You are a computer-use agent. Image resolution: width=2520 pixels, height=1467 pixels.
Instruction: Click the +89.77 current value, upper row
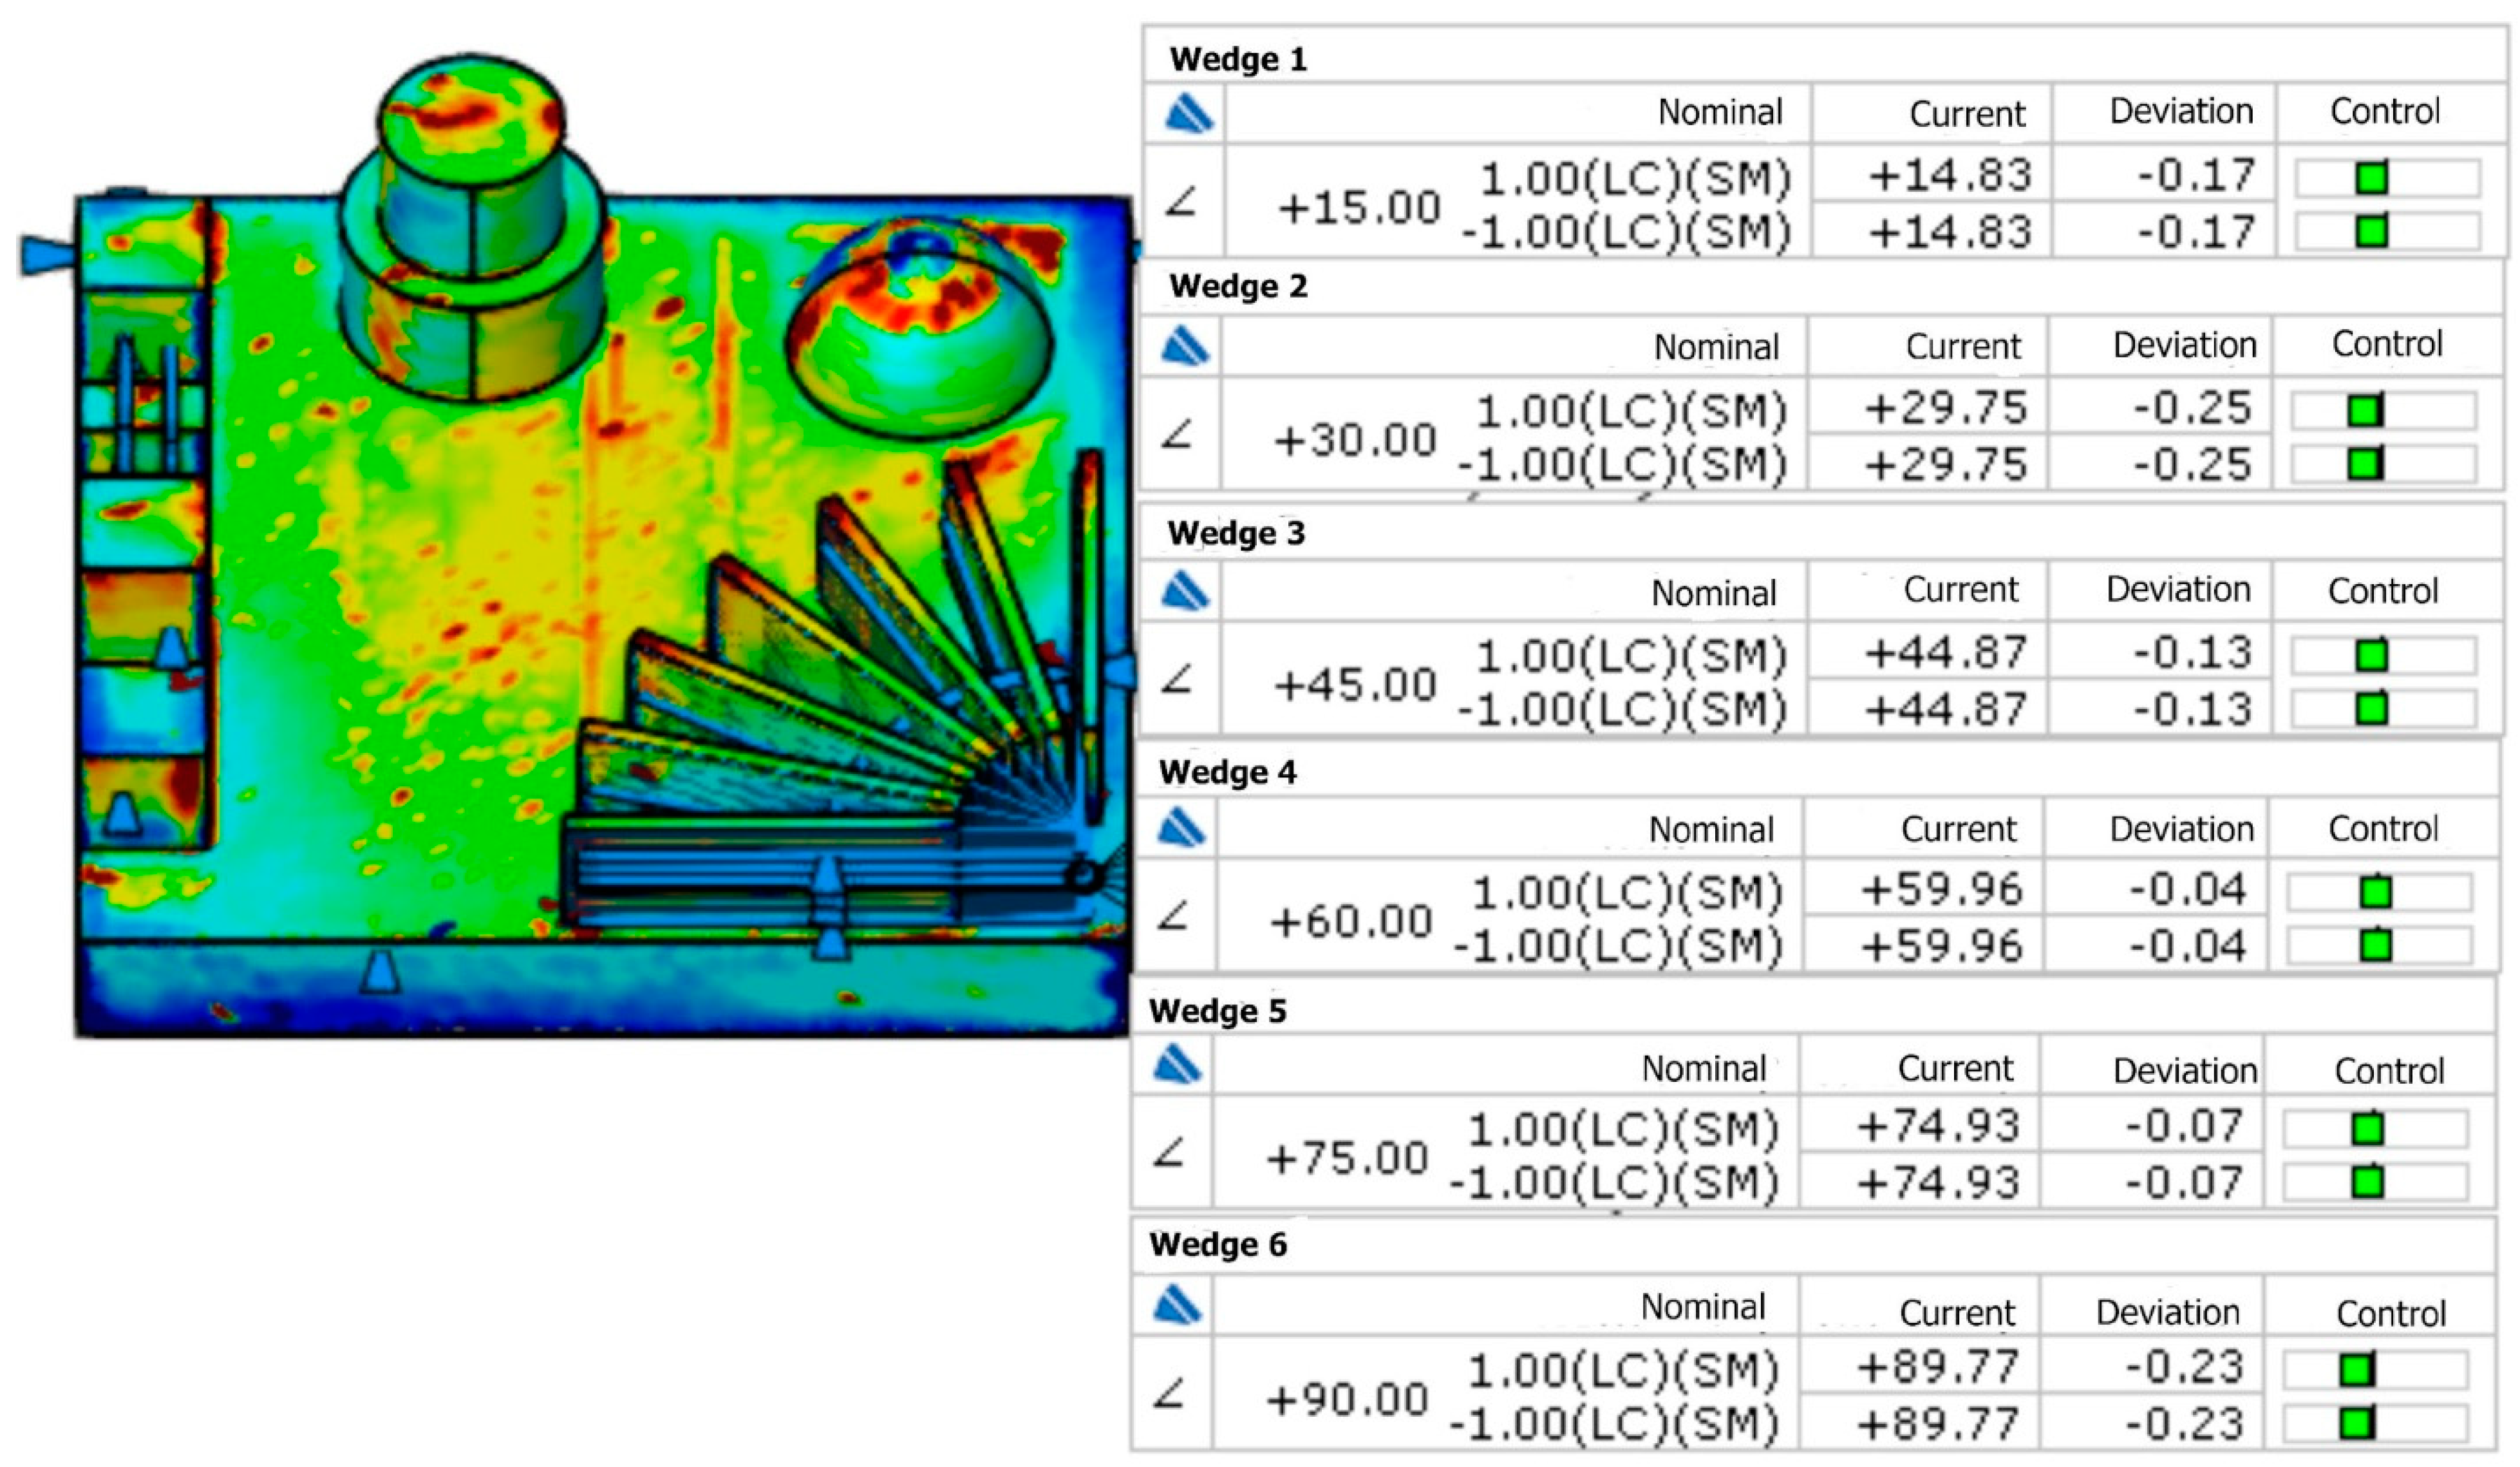[1937, 1367]
